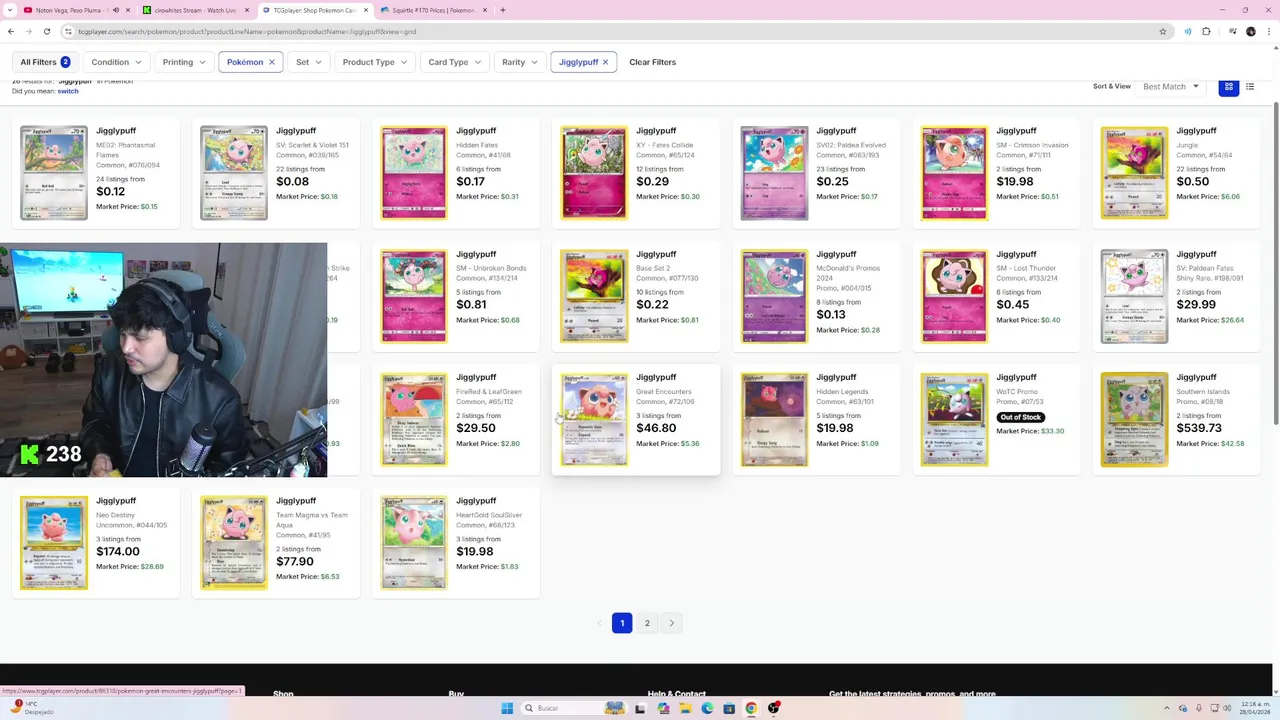Click McDonald's Promos 2024 set text
The image size is (1280, 720).
(848, 273)
